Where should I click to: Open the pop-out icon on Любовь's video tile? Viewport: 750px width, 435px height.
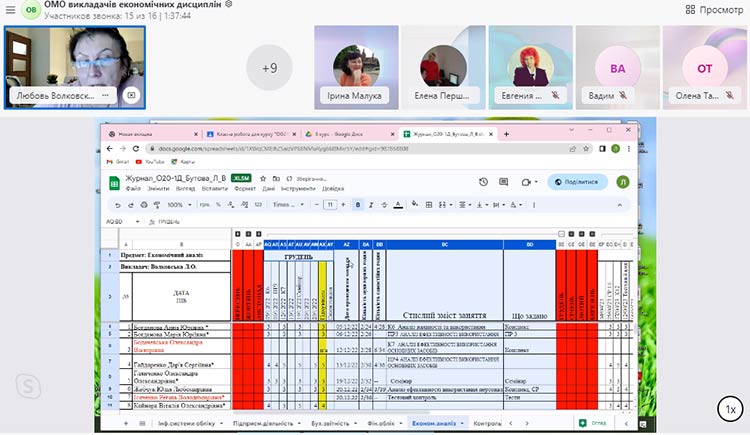coord(130,96)
